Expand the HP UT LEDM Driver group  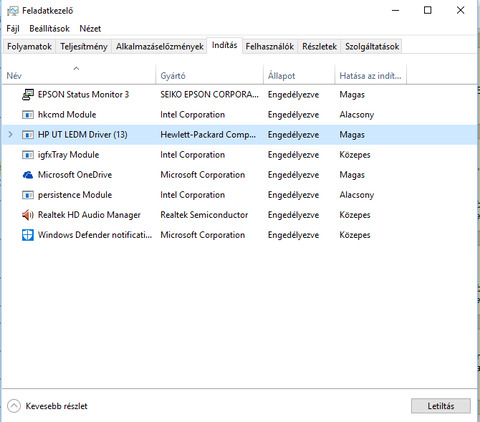point(11,135)
